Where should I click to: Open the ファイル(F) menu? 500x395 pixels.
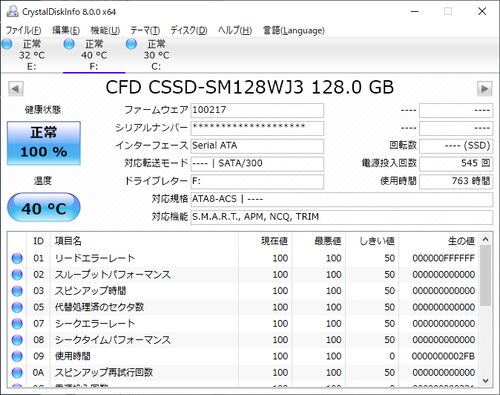coord(24,31)
